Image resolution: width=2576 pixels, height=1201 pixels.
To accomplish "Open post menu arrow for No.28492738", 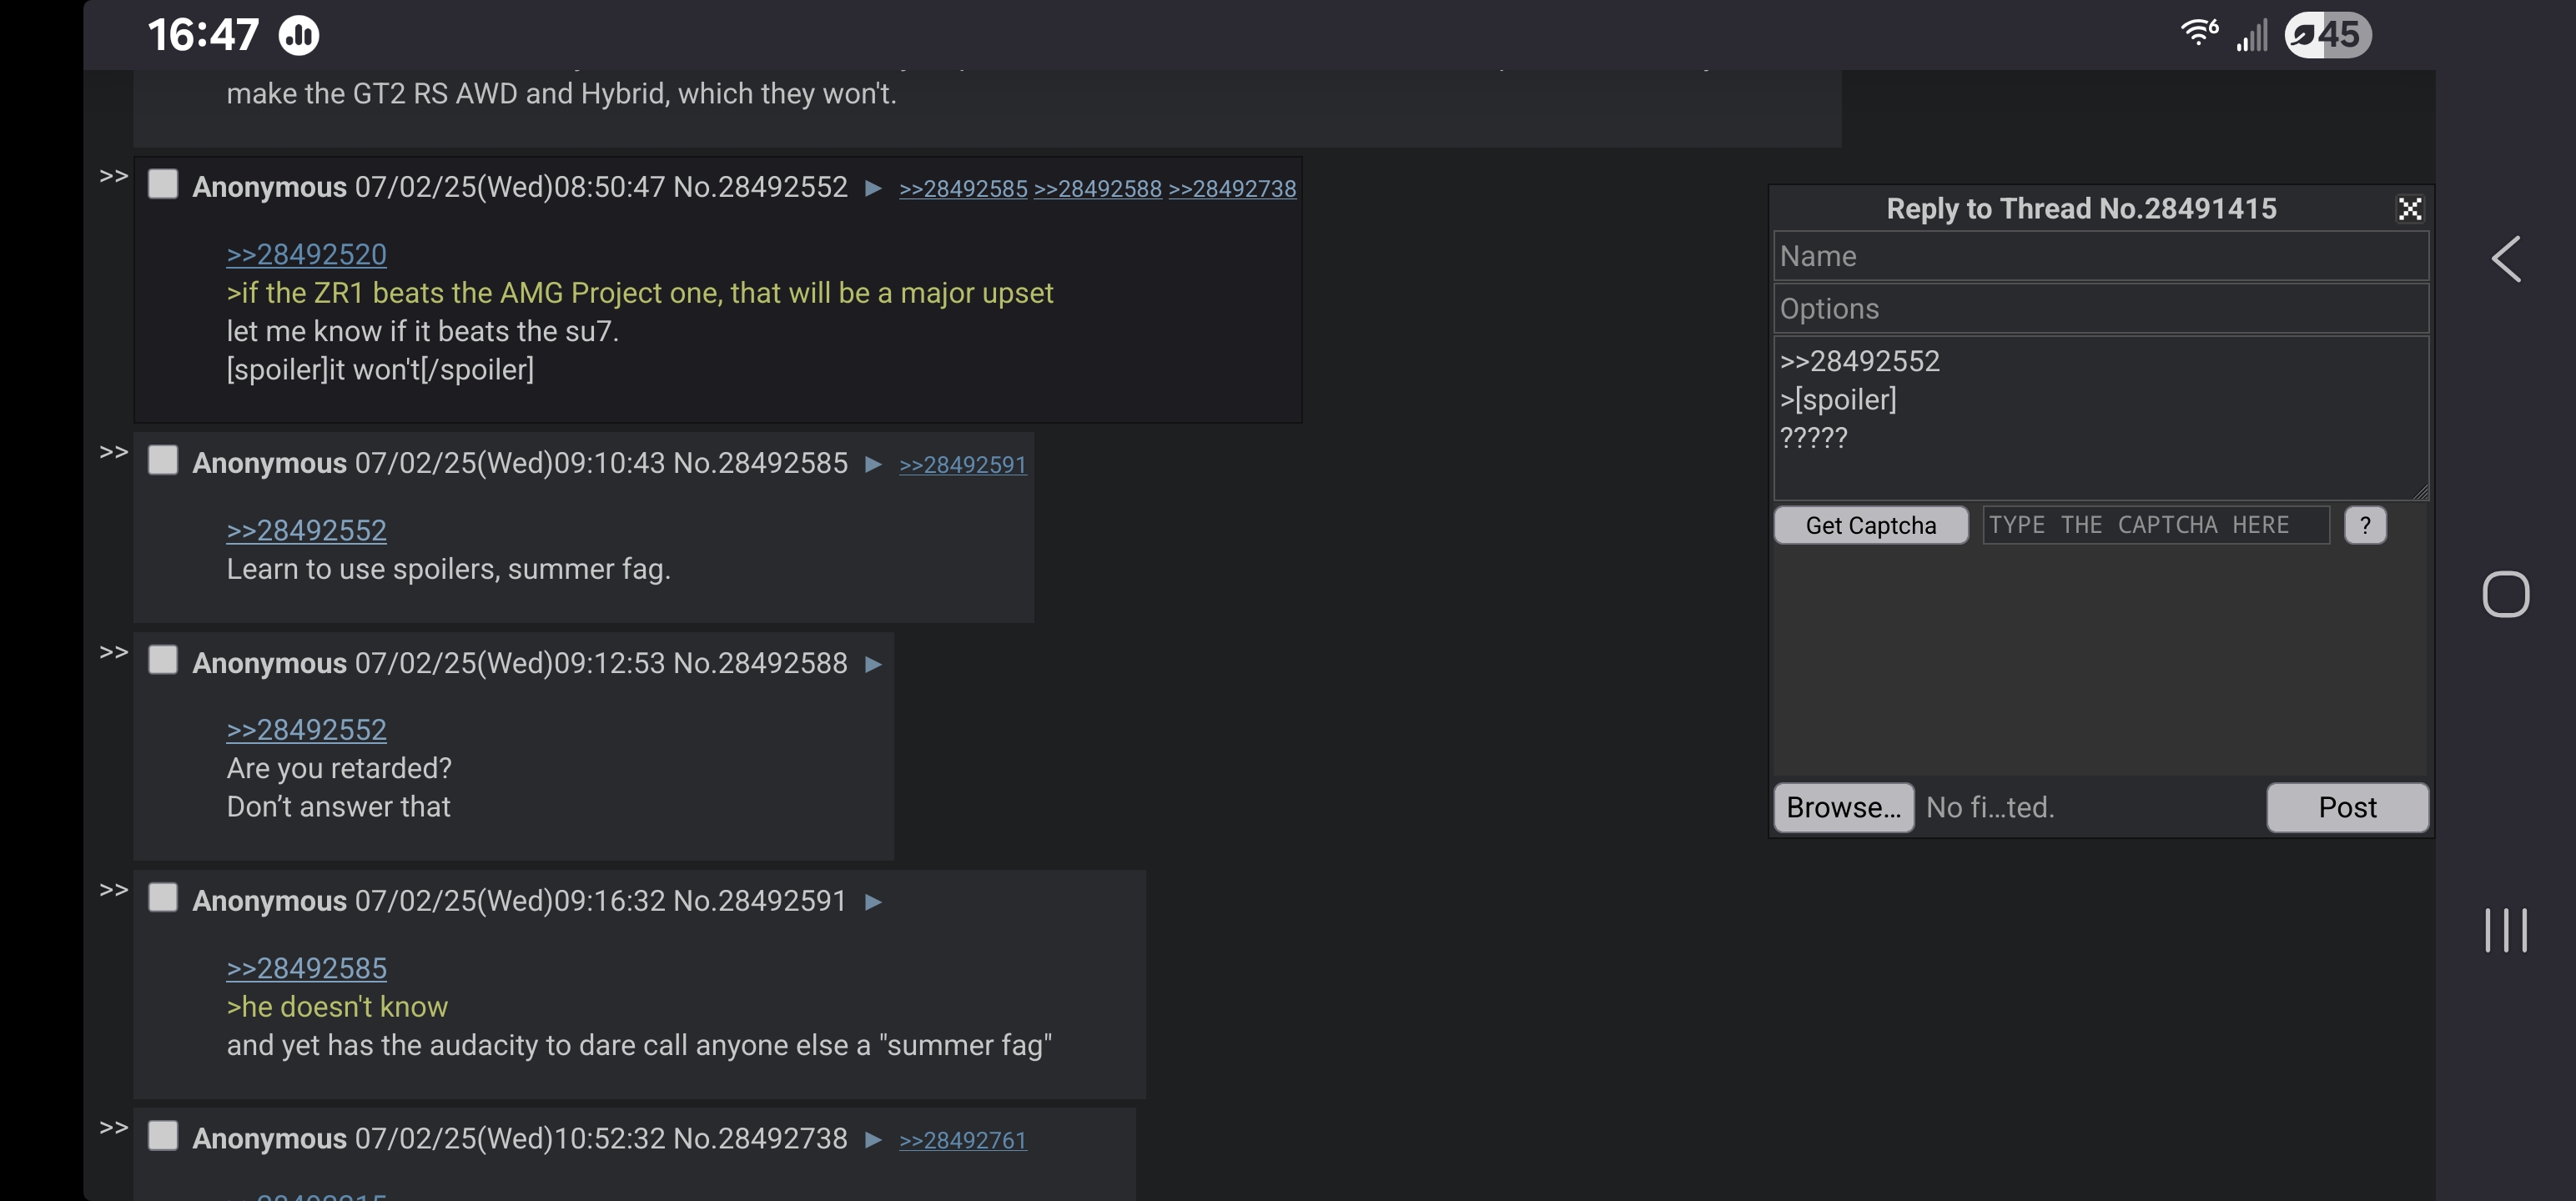I will click(873, 1140).
